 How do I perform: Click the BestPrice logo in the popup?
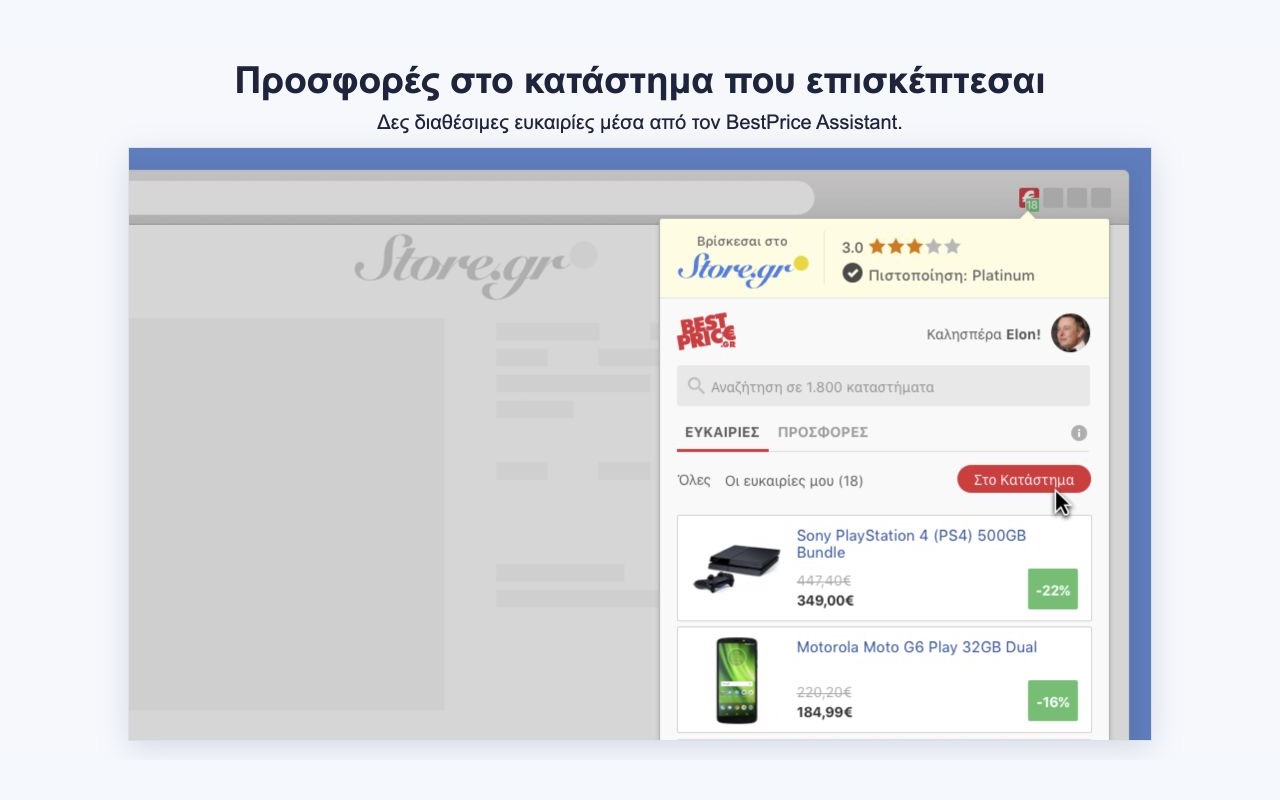point(707,333)
